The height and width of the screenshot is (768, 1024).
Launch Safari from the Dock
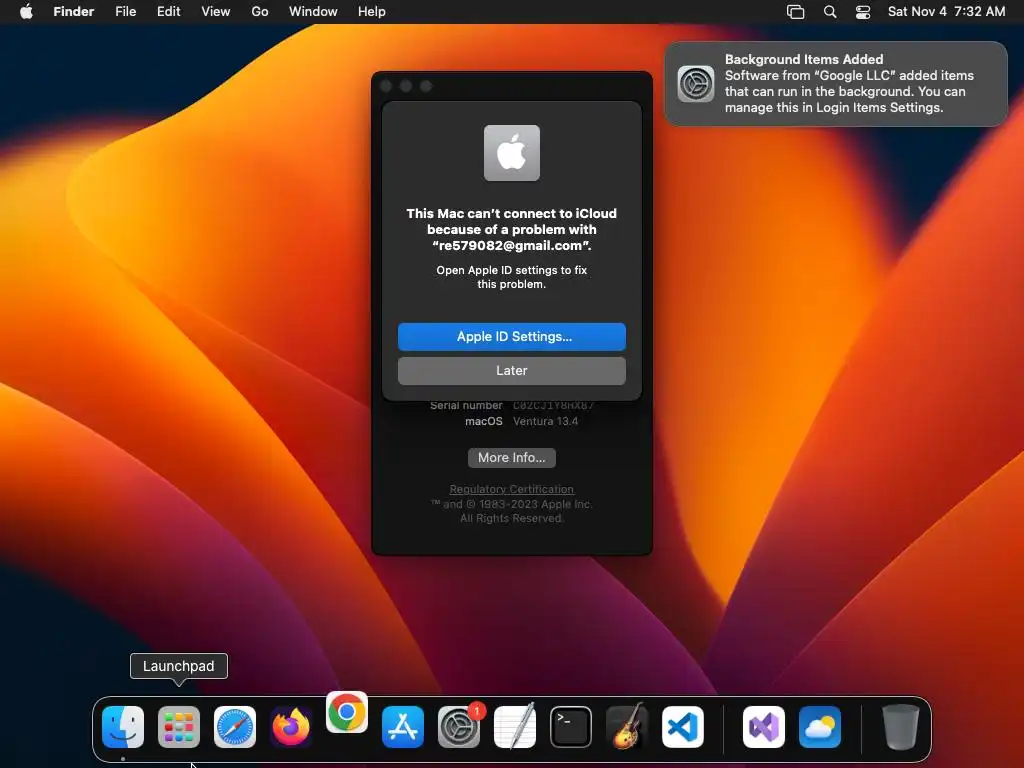(234, 726)
